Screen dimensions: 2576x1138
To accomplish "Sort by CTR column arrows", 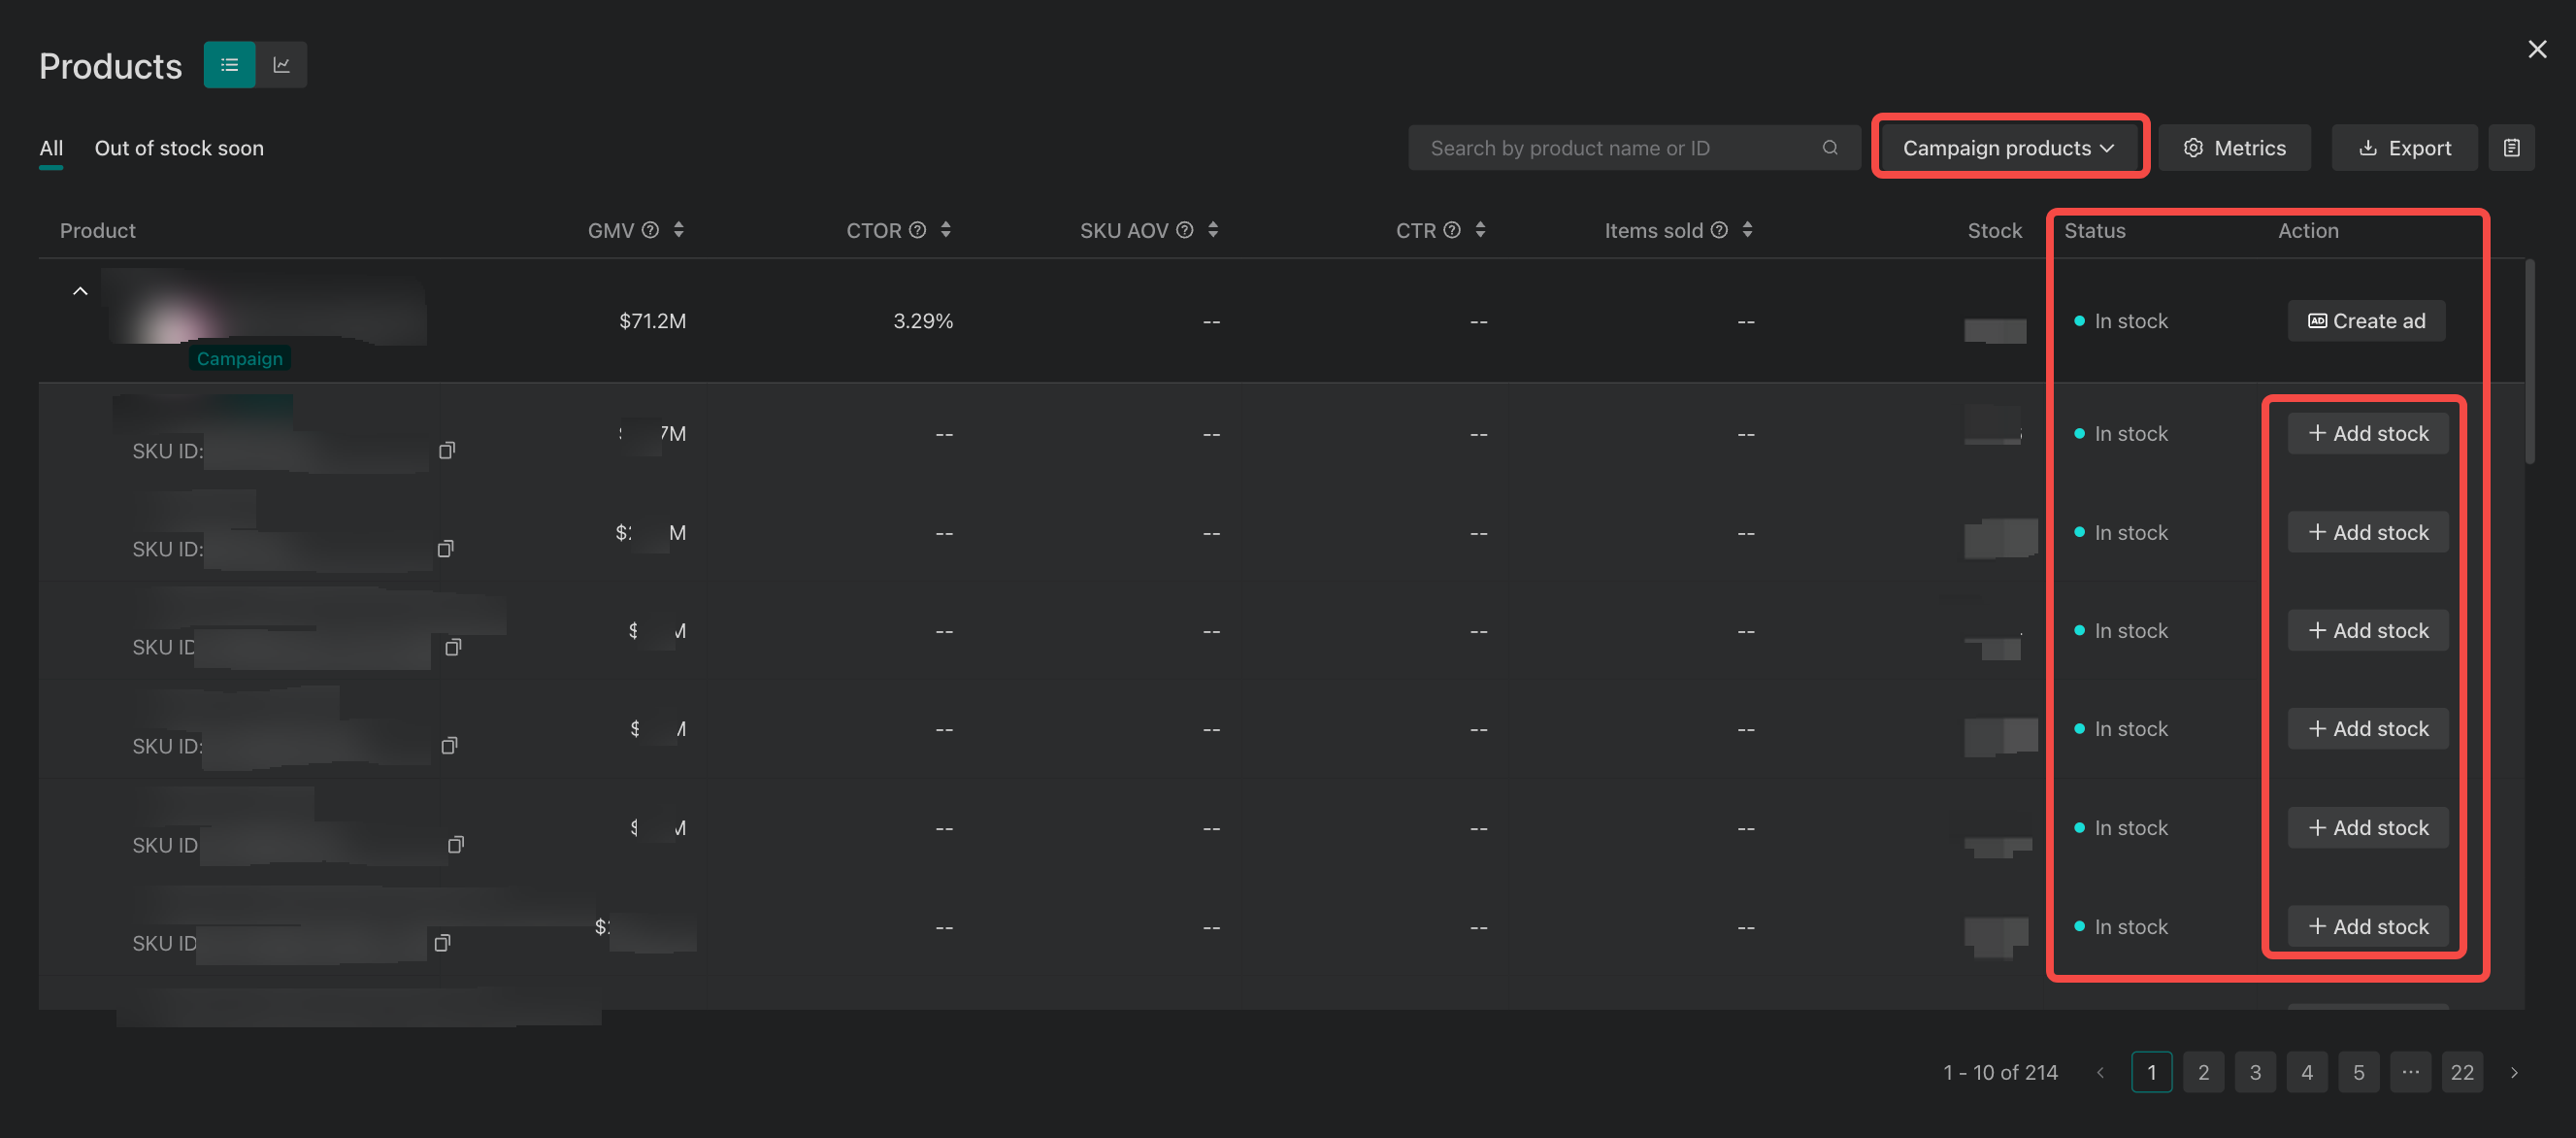I will [x=1480, y=230].
